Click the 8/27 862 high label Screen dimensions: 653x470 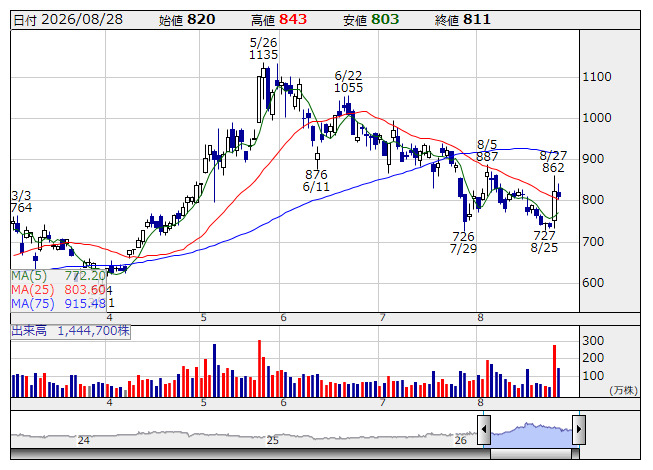tap(553, 162)
